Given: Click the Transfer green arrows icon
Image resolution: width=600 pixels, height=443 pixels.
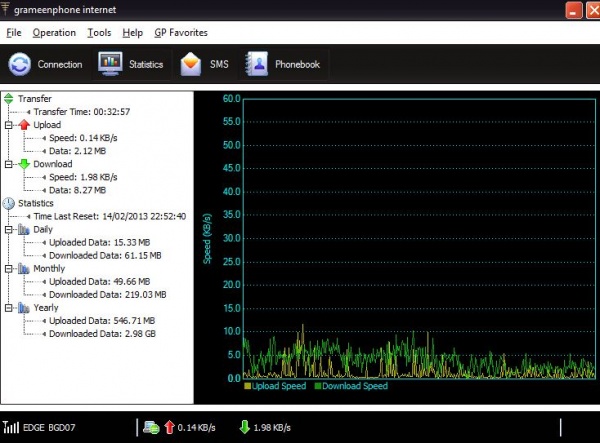Looking at the screenshot, I should (x=9, y=99).
